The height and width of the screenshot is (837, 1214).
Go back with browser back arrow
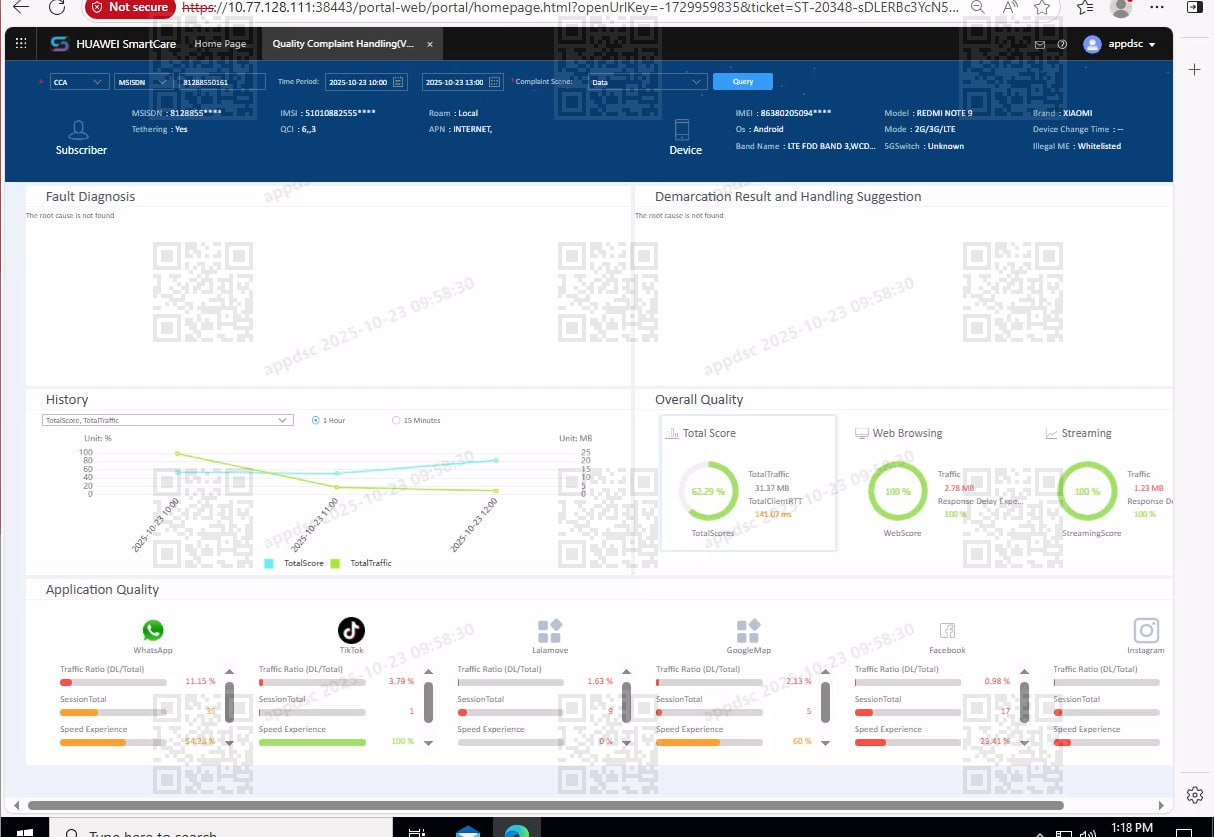coord(21,7)
